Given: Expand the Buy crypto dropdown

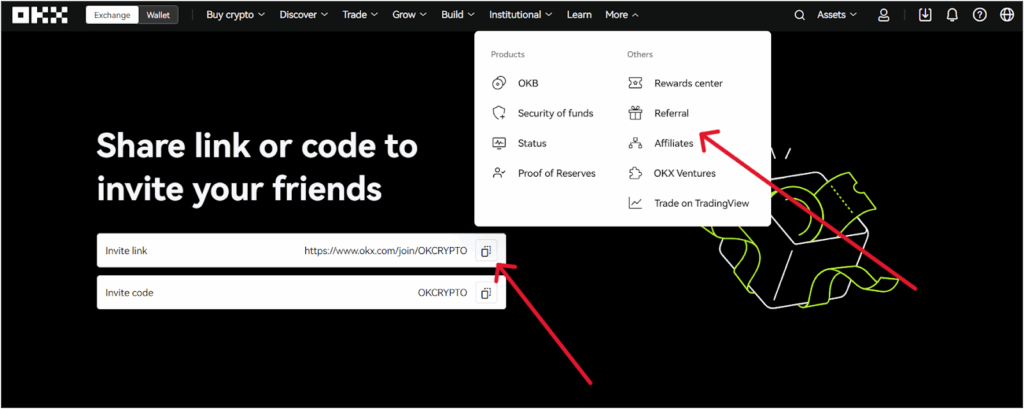Looking at the screenshot, I should (x=236, y=15).
